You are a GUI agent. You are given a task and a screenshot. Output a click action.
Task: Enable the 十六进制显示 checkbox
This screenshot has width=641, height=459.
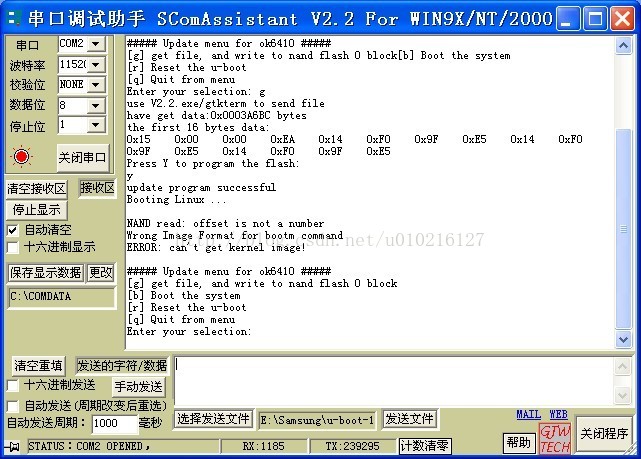(x=13, y=247)
